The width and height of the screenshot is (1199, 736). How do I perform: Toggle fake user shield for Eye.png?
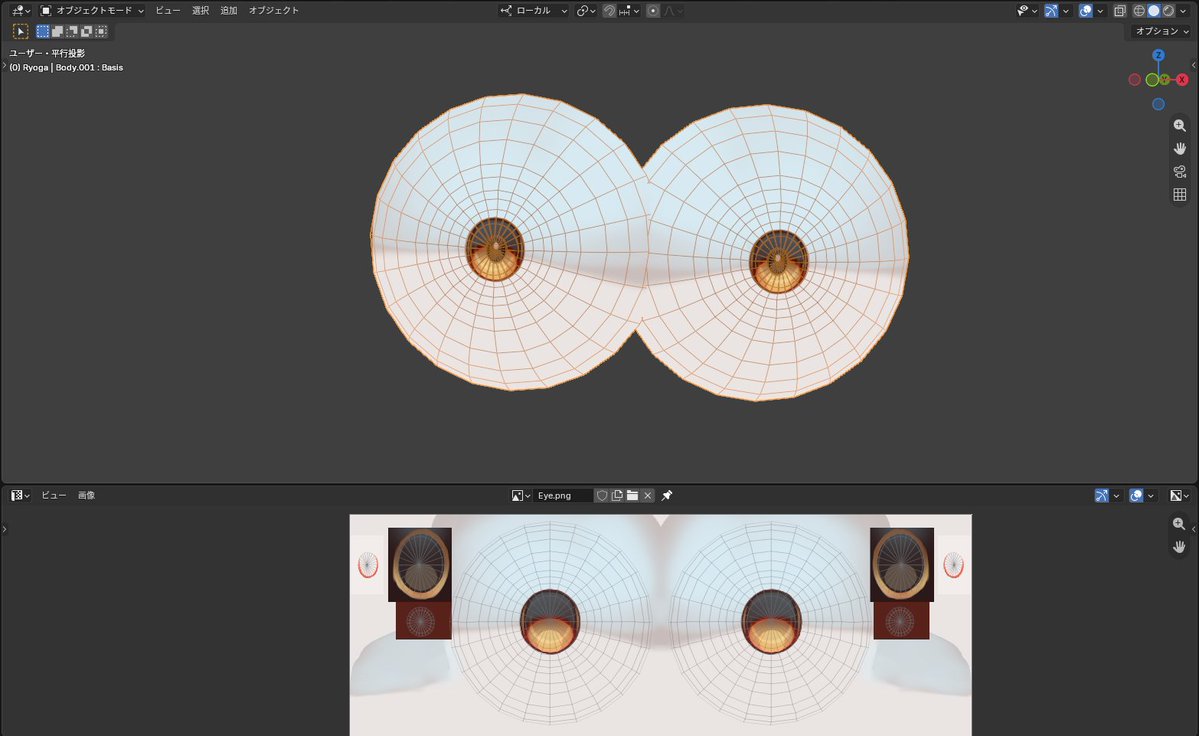(602, 495)
